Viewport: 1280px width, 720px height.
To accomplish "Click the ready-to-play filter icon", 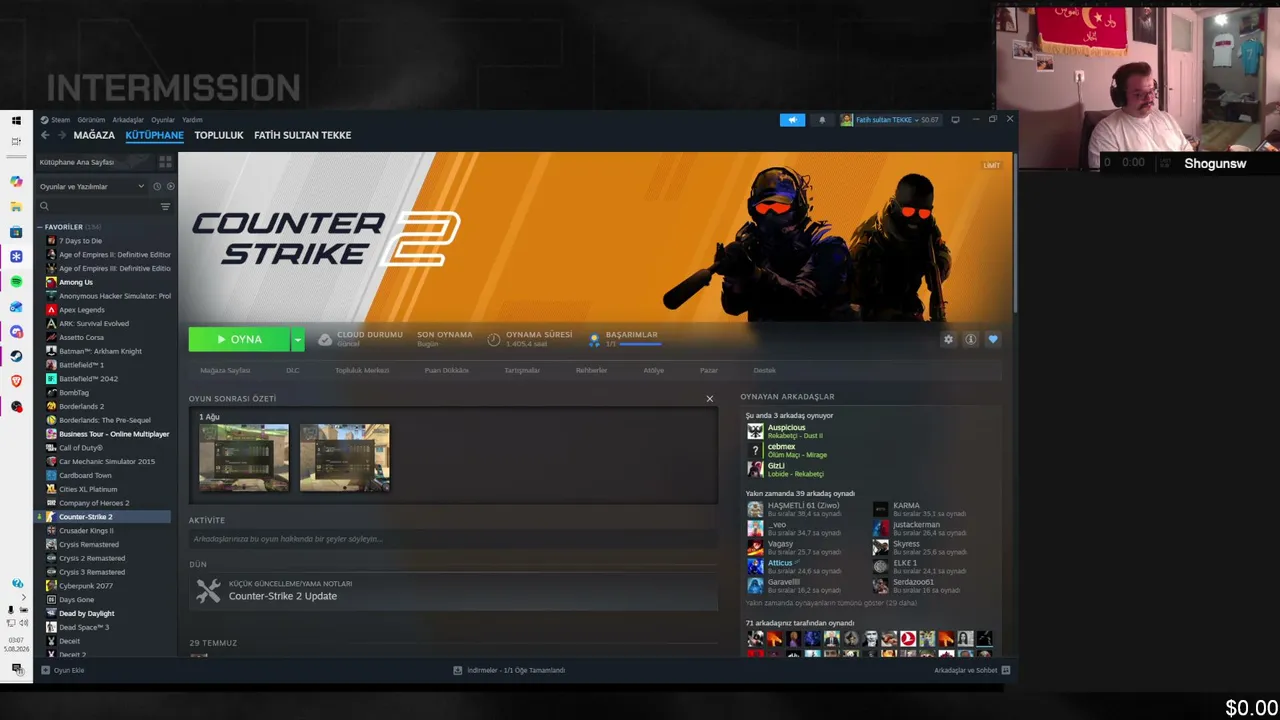I will pyautogui.click(x=170, y=186).
